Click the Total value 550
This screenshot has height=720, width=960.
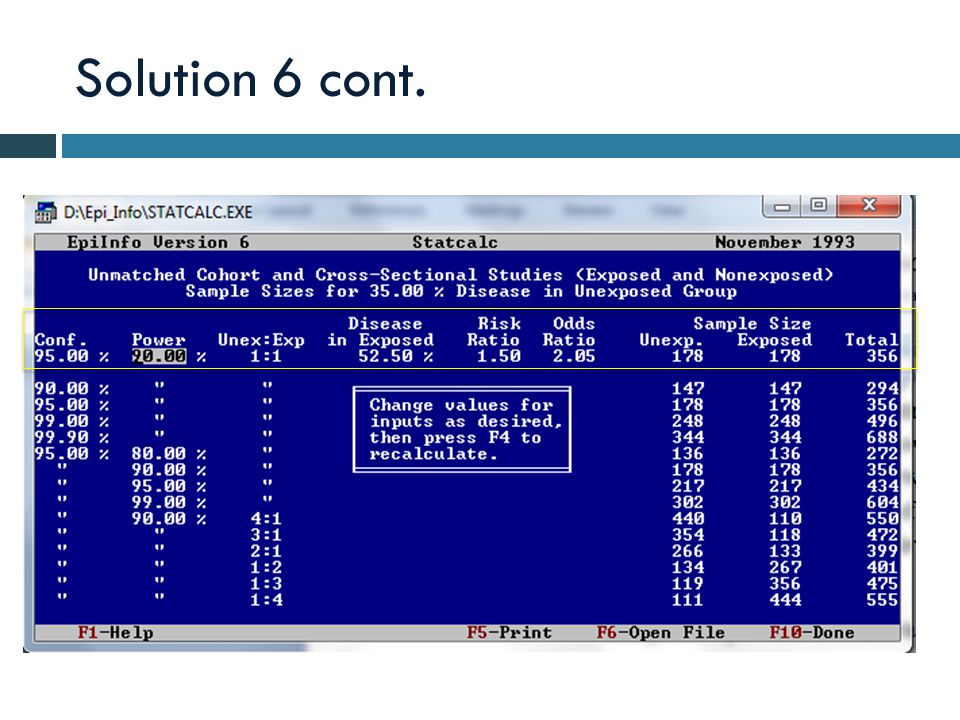tap(882, 519)
